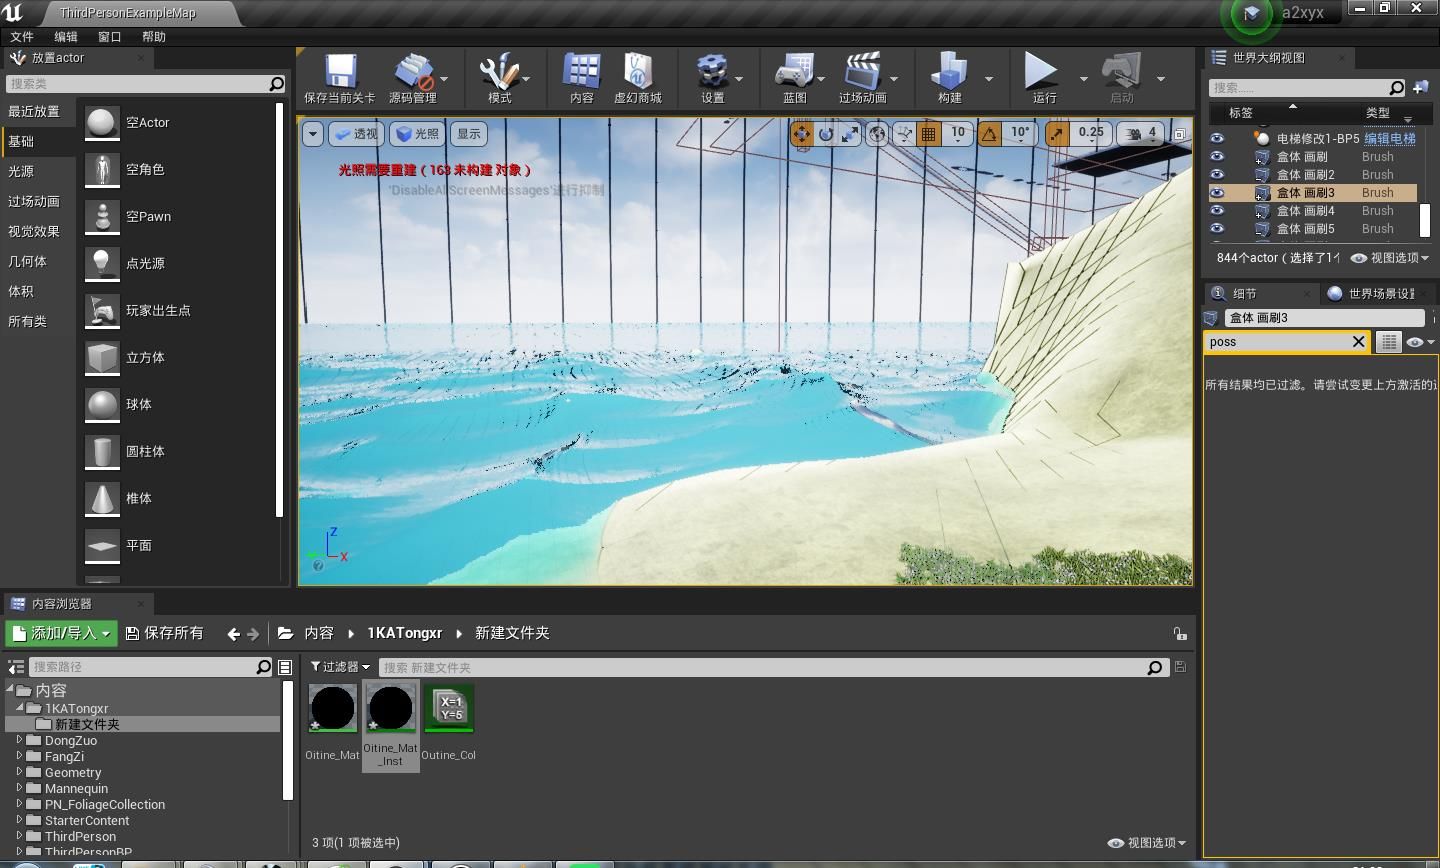The width and height of the screenshot is (1440, 868).
Task: Toggle scale snapping in viewport
Action: [x=1057, y=133]
